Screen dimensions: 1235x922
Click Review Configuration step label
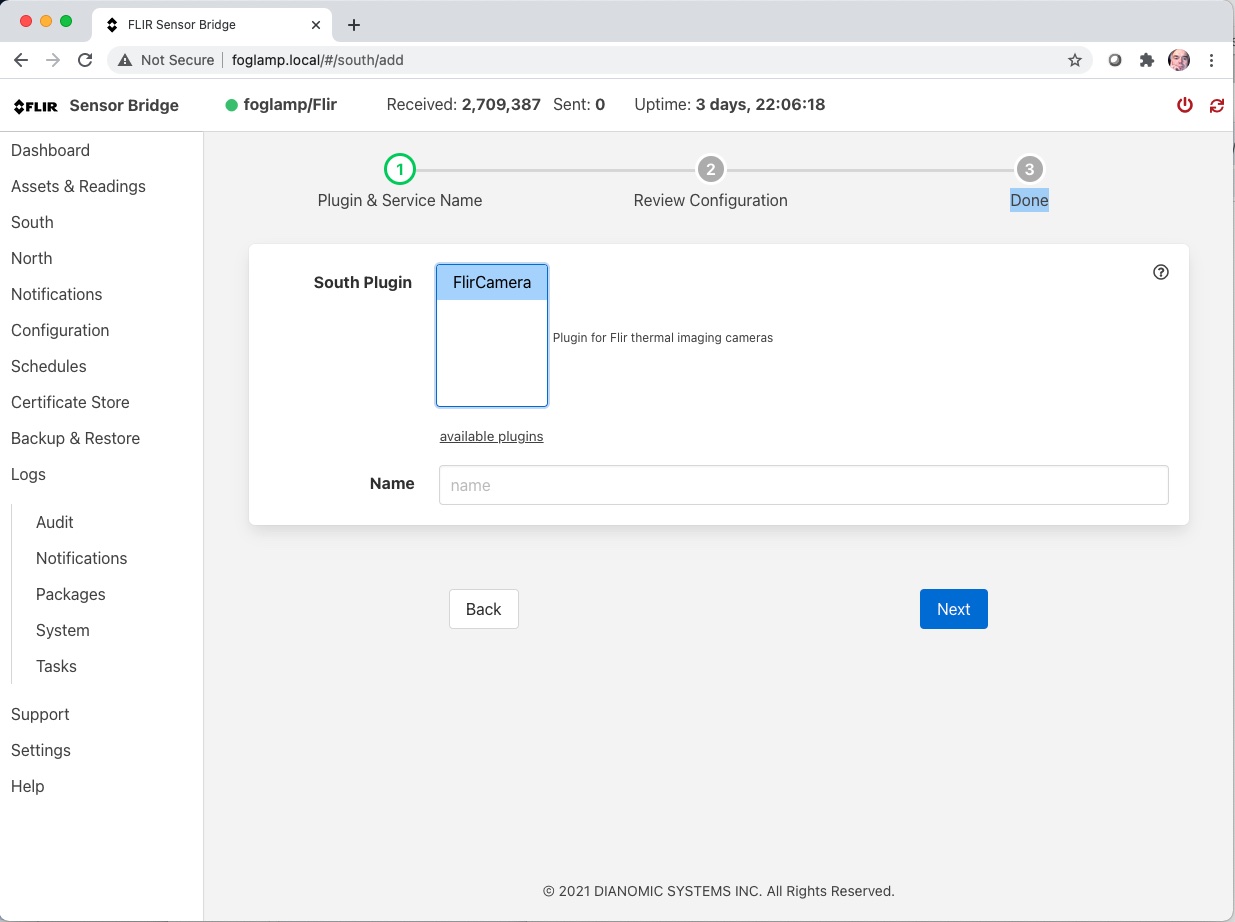pyautogui.click(x=711, y=200)
